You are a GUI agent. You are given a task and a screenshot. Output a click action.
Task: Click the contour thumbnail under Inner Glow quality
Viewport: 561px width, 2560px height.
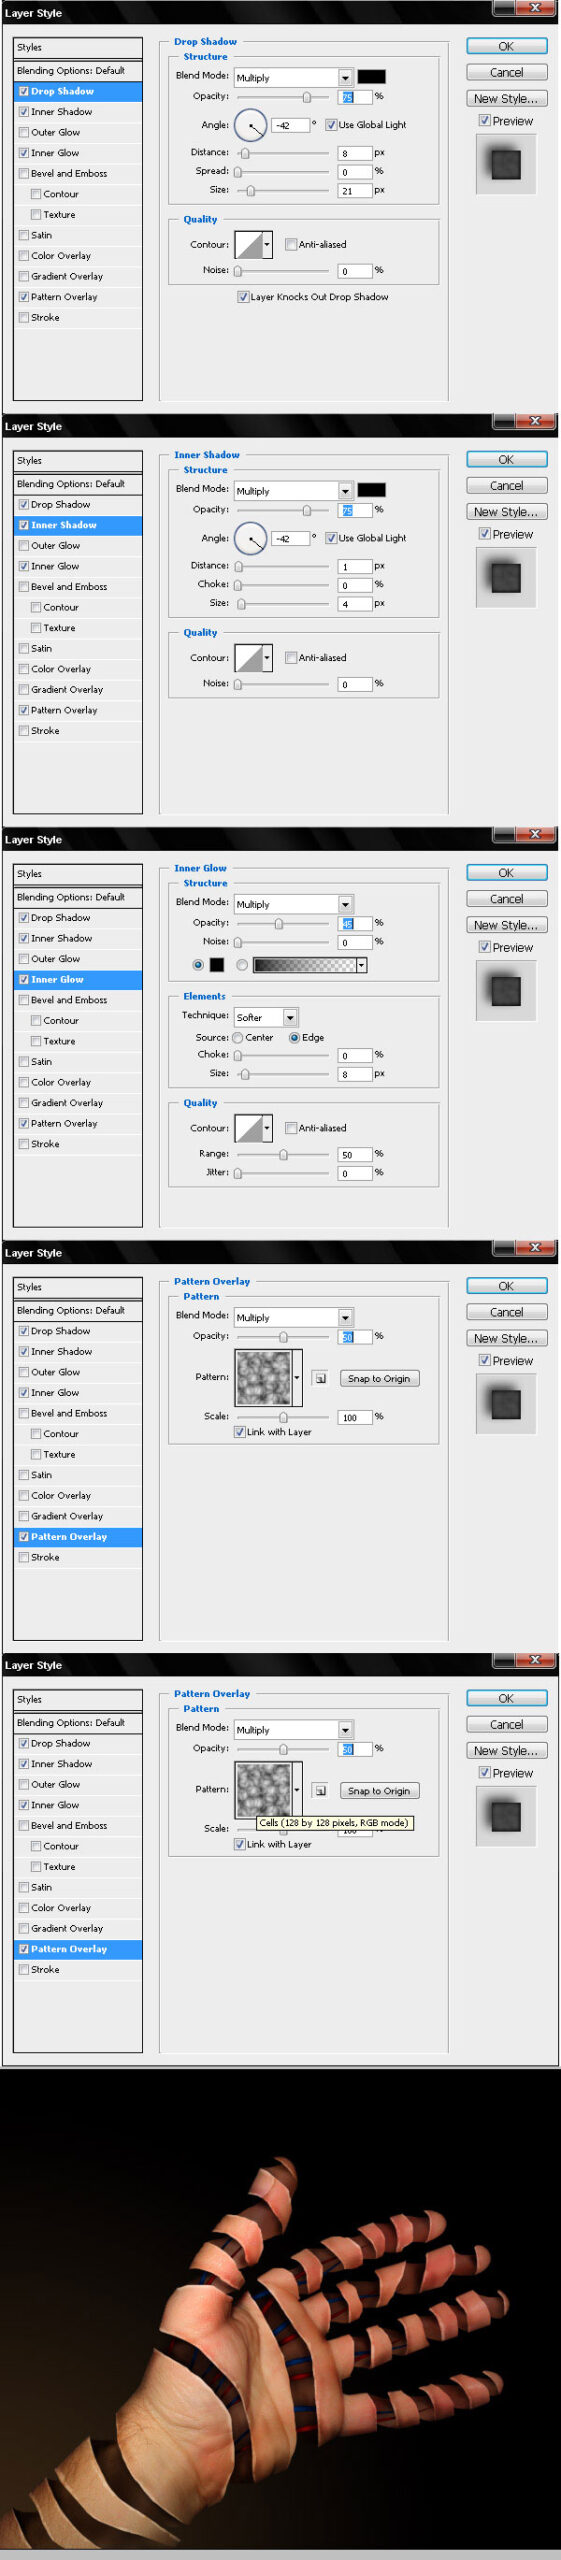(248, 1127)
